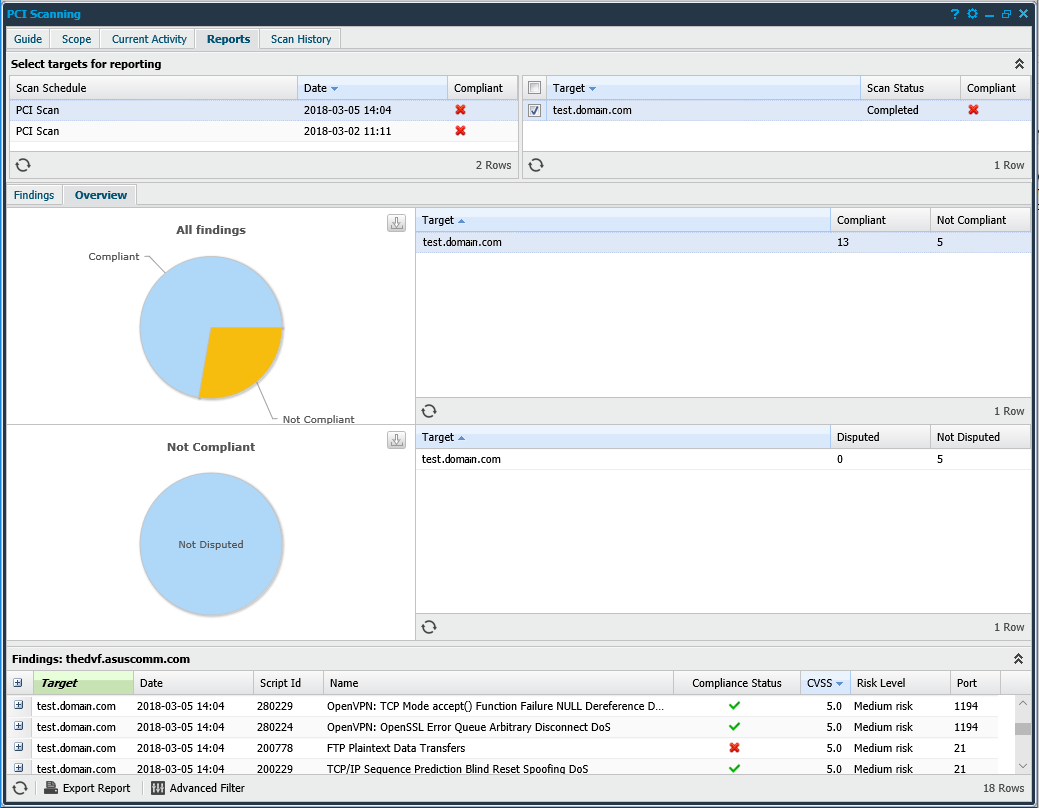The height and width of the screenshot is (808, 1039).
Task: Open the settings gear icon in title bar
Action: (972, 14)
